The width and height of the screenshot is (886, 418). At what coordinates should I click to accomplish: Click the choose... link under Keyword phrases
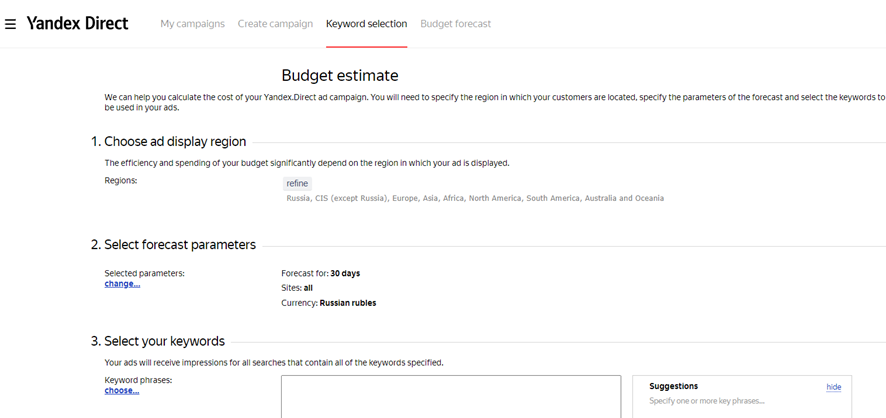121,391
